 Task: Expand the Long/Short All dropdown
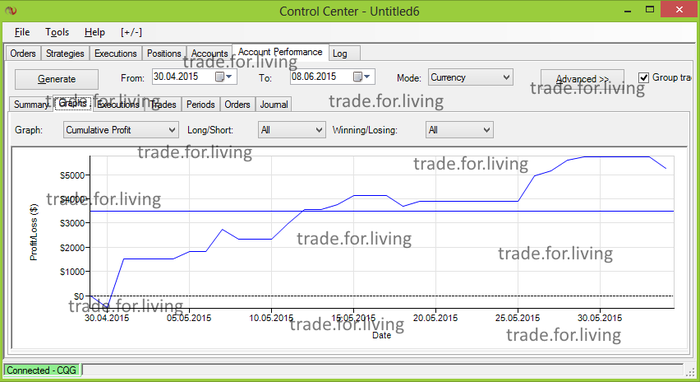coord(319,130)
